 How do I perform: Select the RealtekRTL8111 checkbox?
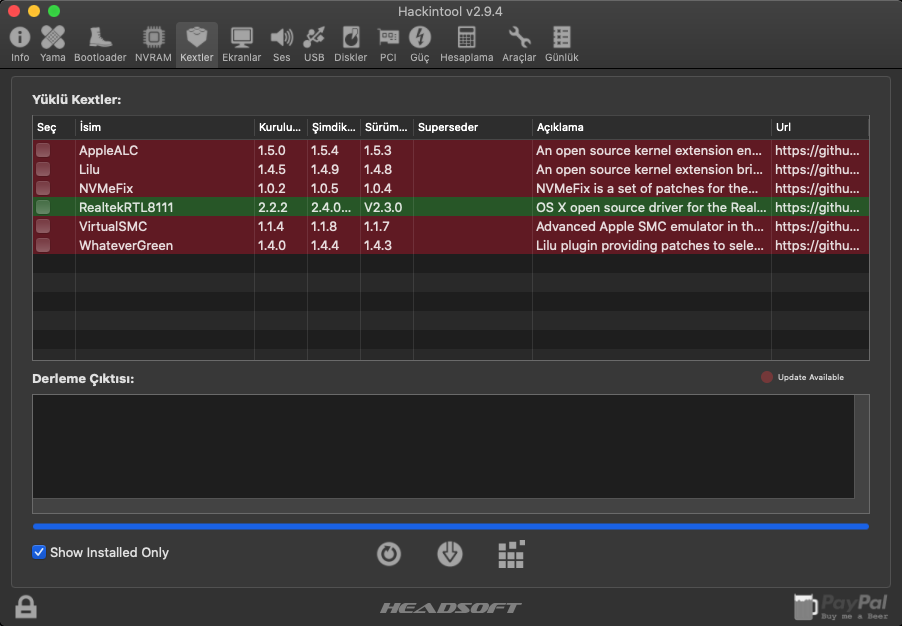click(43, 207)
